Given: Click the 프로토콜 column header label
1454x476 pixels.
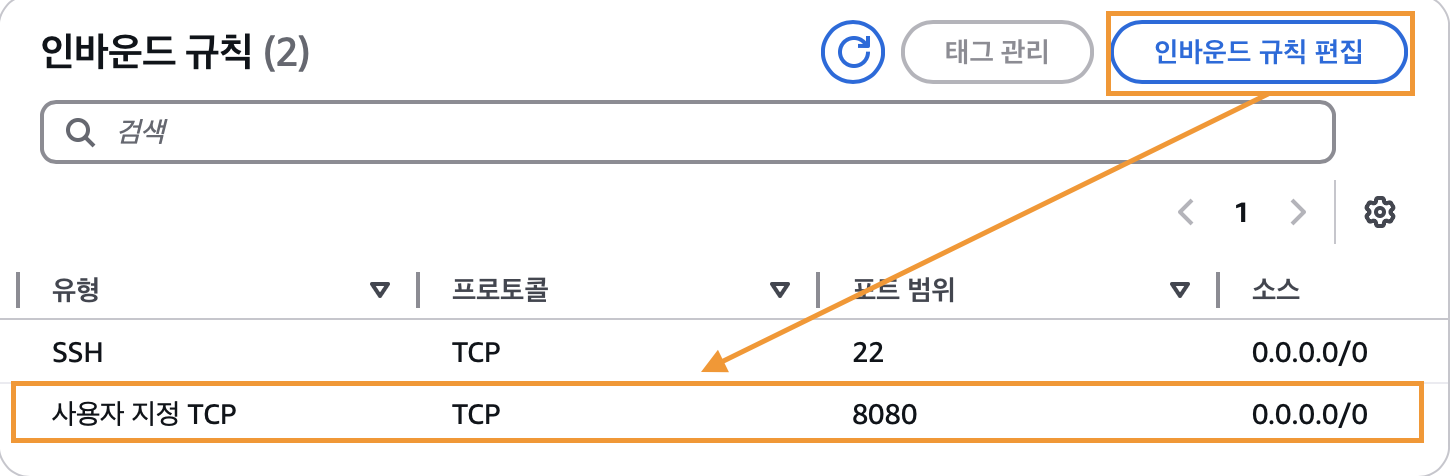Looking at the screenshot, I should [500, 291].
